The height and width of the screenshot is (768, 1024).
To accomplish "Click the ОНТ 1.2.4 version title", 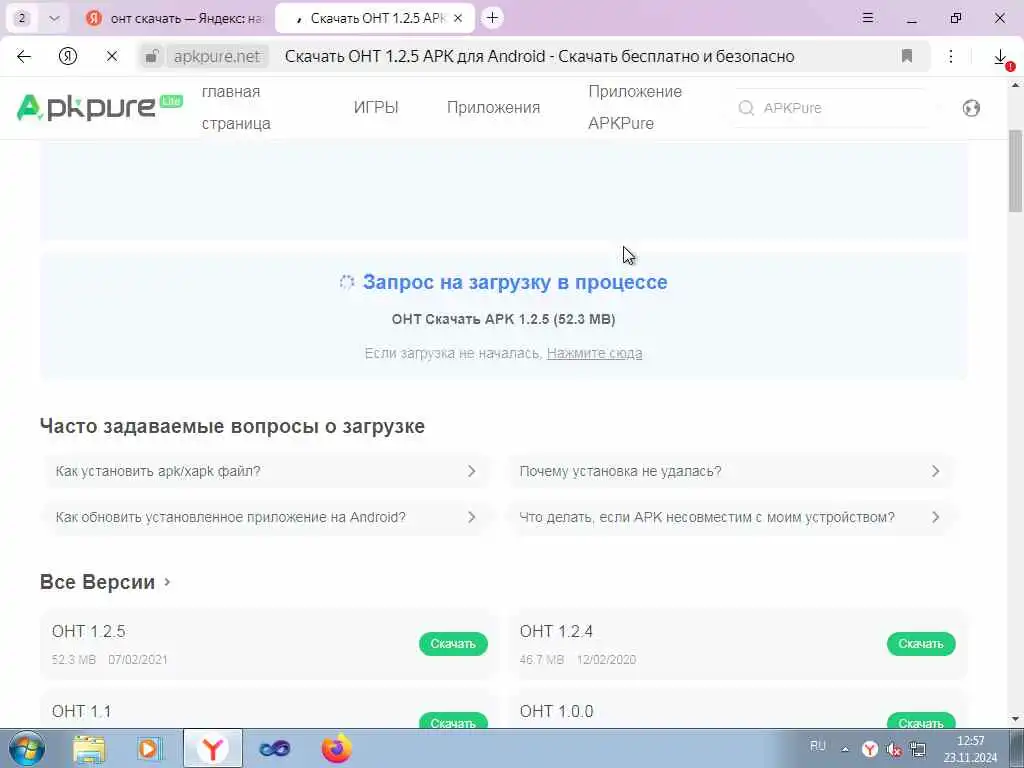I will point(556,632).
